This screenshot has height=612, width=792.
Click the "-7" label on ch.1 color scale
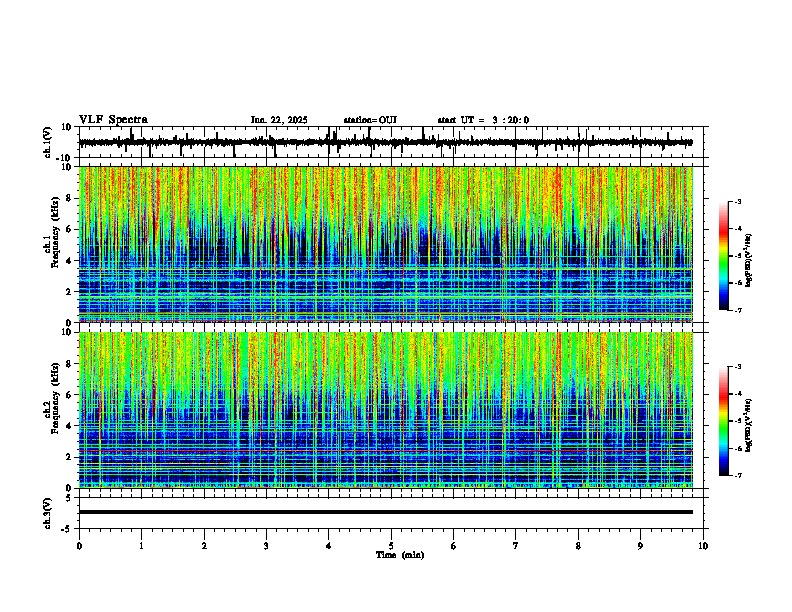coord(738,310)
